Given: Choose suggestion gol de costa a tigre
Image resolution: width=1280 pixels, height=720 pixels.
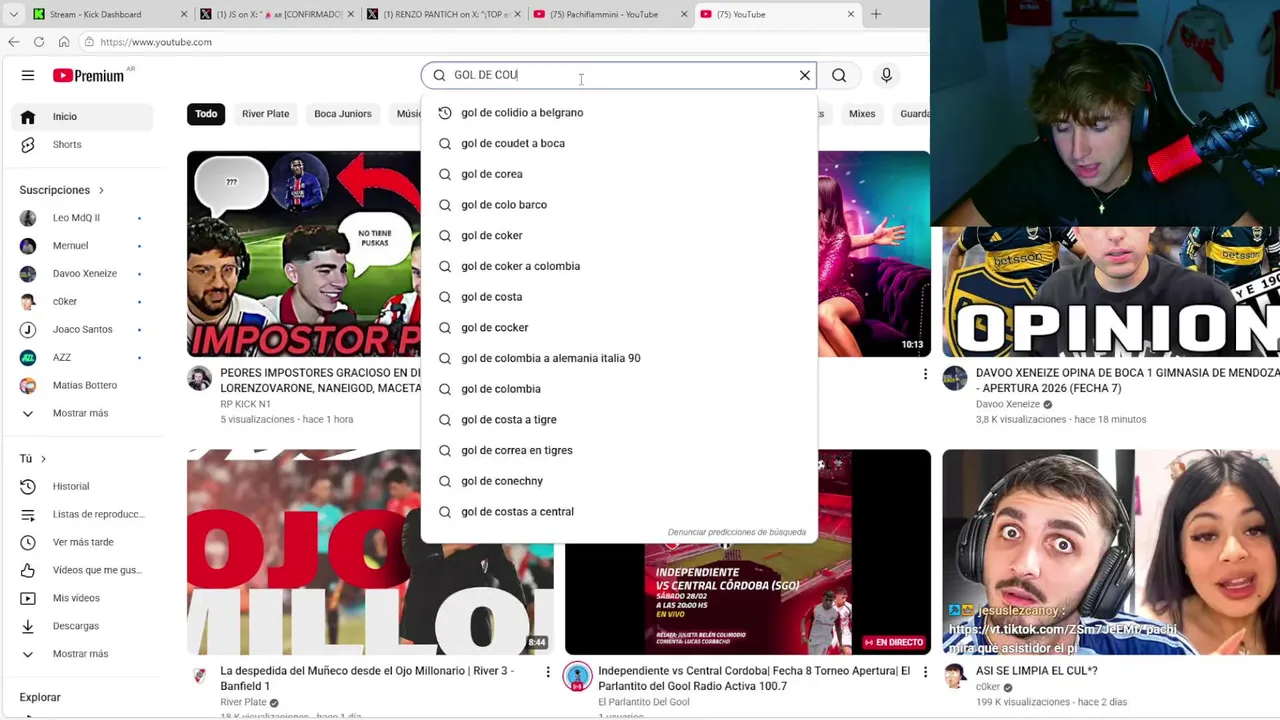Looking at the screenshot, I should tap(619, 420).
